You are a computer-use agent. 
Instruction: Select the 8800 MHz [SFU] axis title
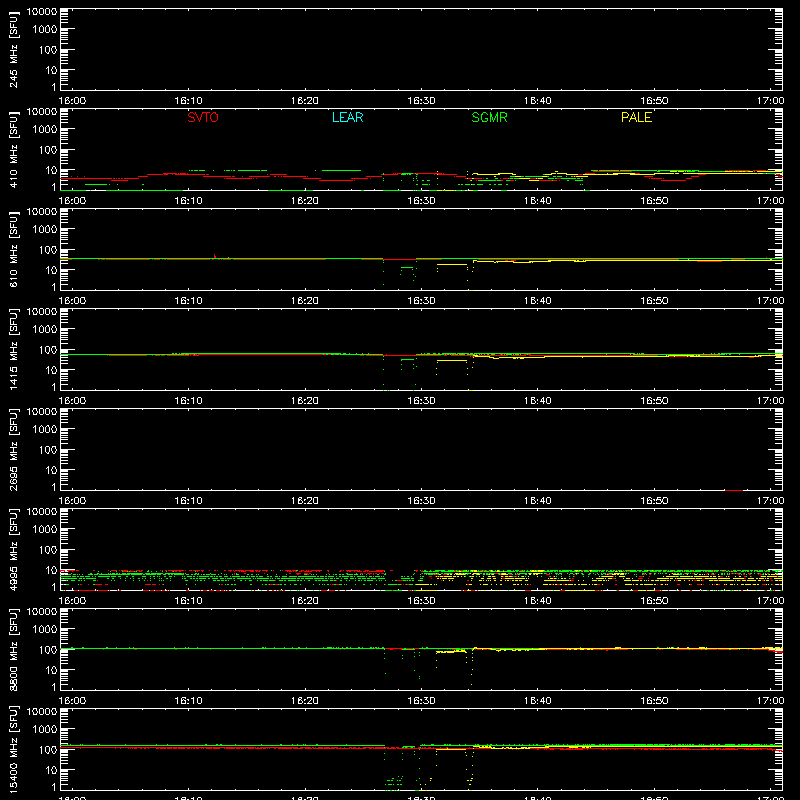13,650
